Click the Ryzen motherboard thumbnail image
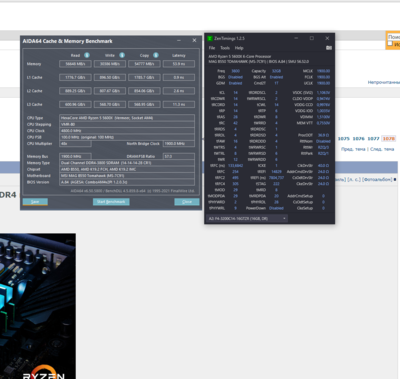Image resolution: width=400 pixels, height=379 pixels. (x=38, y=306)
